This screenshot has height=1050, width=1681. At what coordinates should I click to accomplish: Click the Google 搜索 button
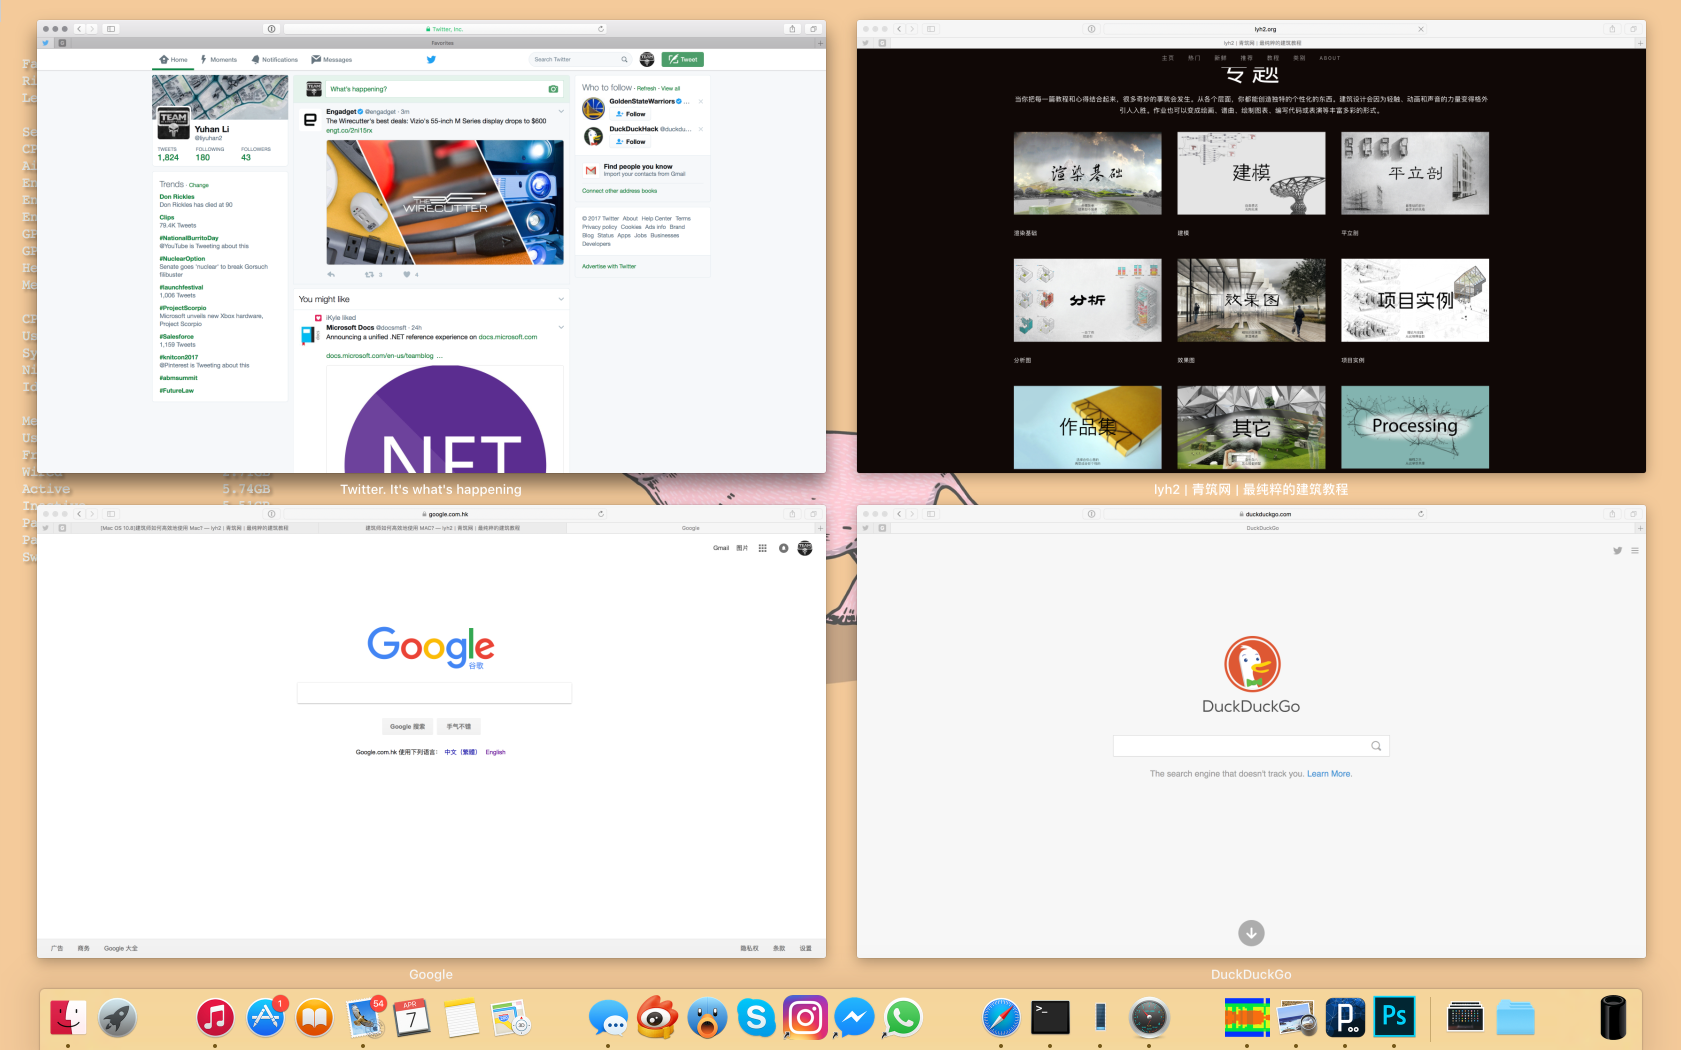tap(408, 727)
